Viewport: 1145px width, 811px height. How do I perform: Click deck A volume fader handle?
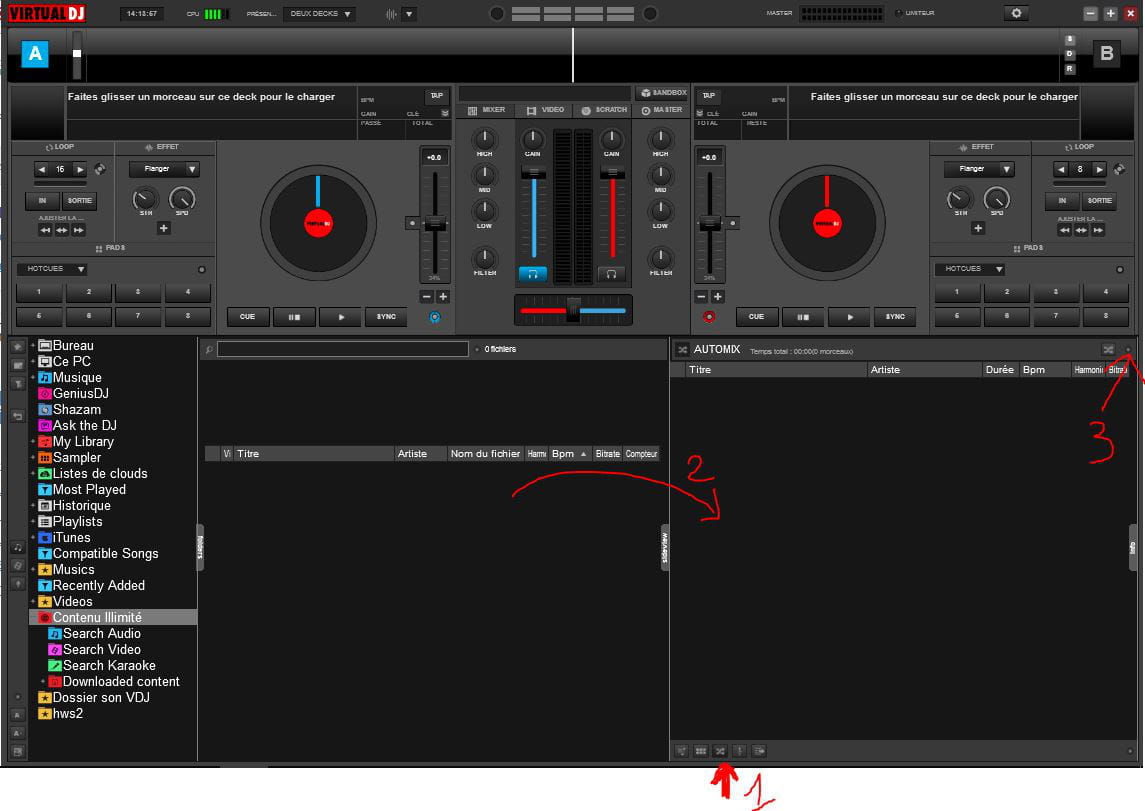click(x=533, y=173)
